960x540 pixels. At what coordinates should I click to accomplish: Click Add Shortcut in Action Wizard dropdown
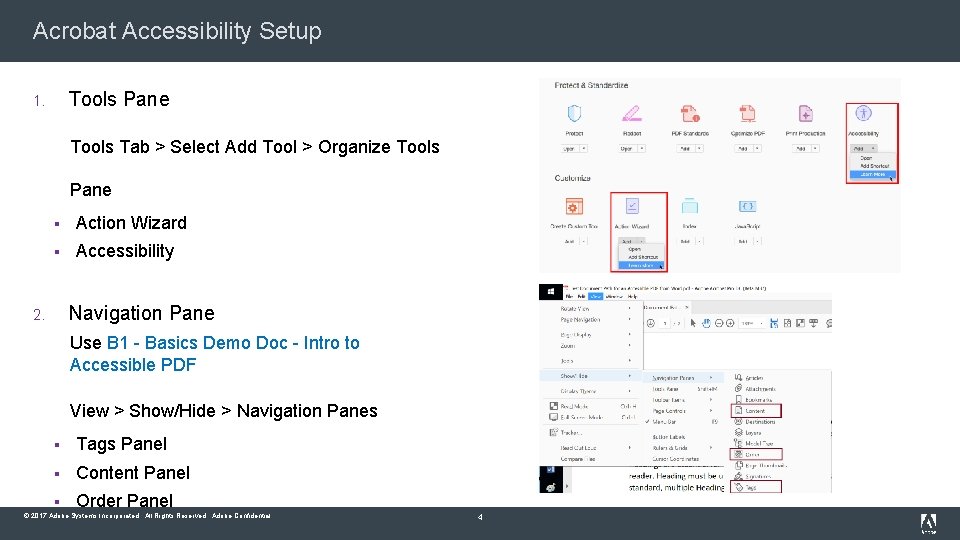[x=642, y=257]
